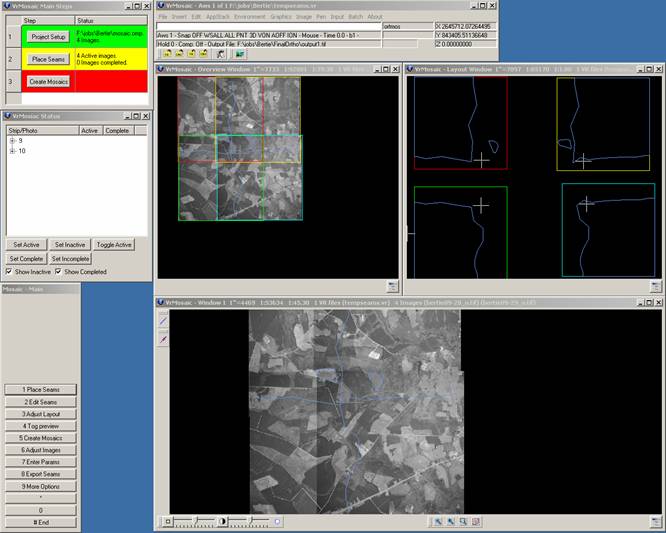The image size is (666, 533).
Task: Click the Toggle Active button
Action: point(114,245)
